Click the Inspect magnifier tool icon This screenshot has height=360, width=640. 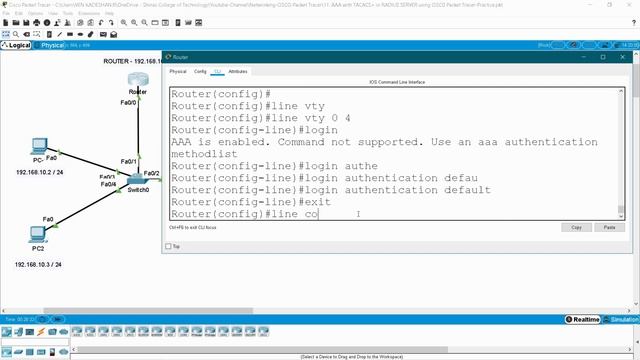point(16,34)
